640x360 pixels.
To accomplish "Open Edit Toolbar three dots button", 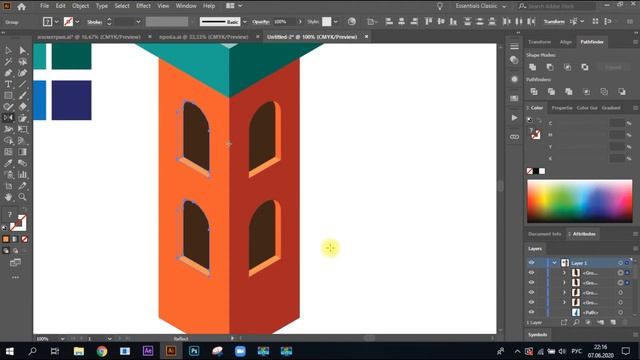I will (15, 278).
